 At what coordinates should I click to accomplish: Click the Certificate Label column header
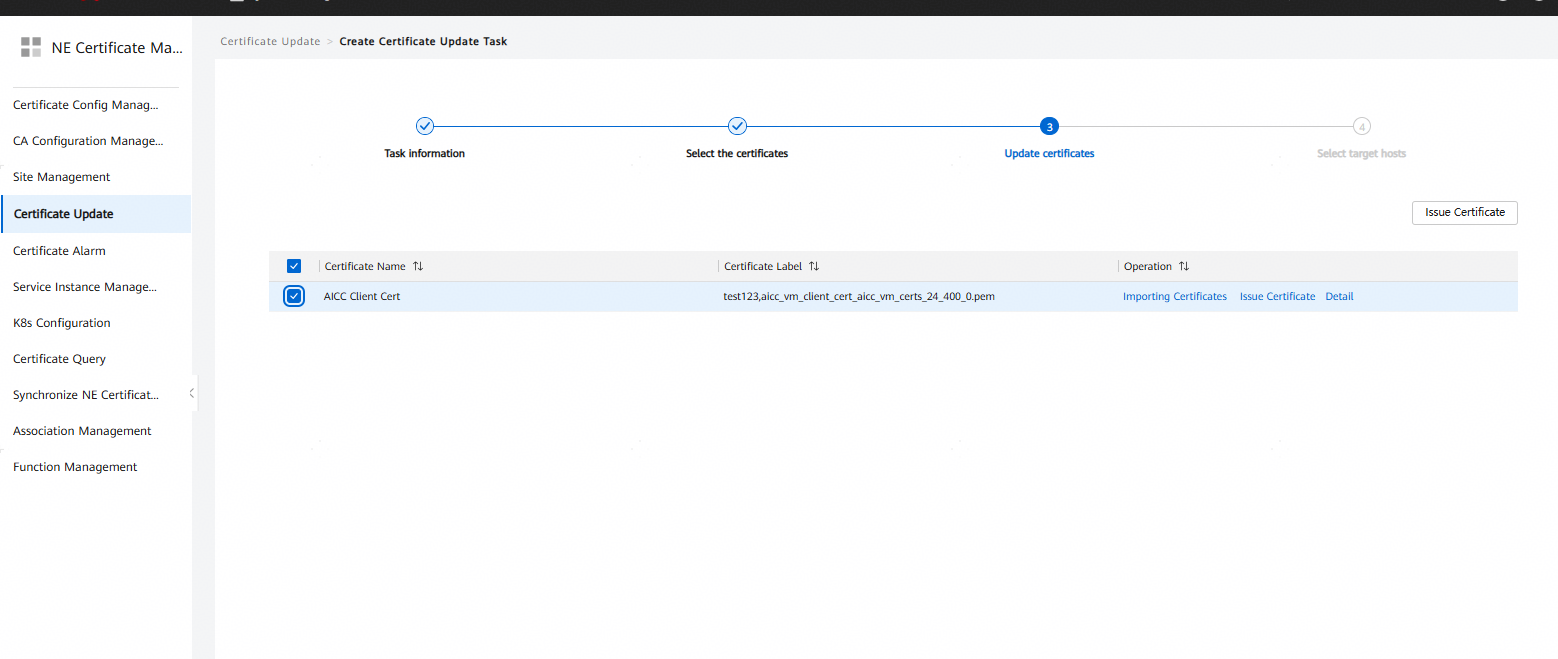pos(763,266)
